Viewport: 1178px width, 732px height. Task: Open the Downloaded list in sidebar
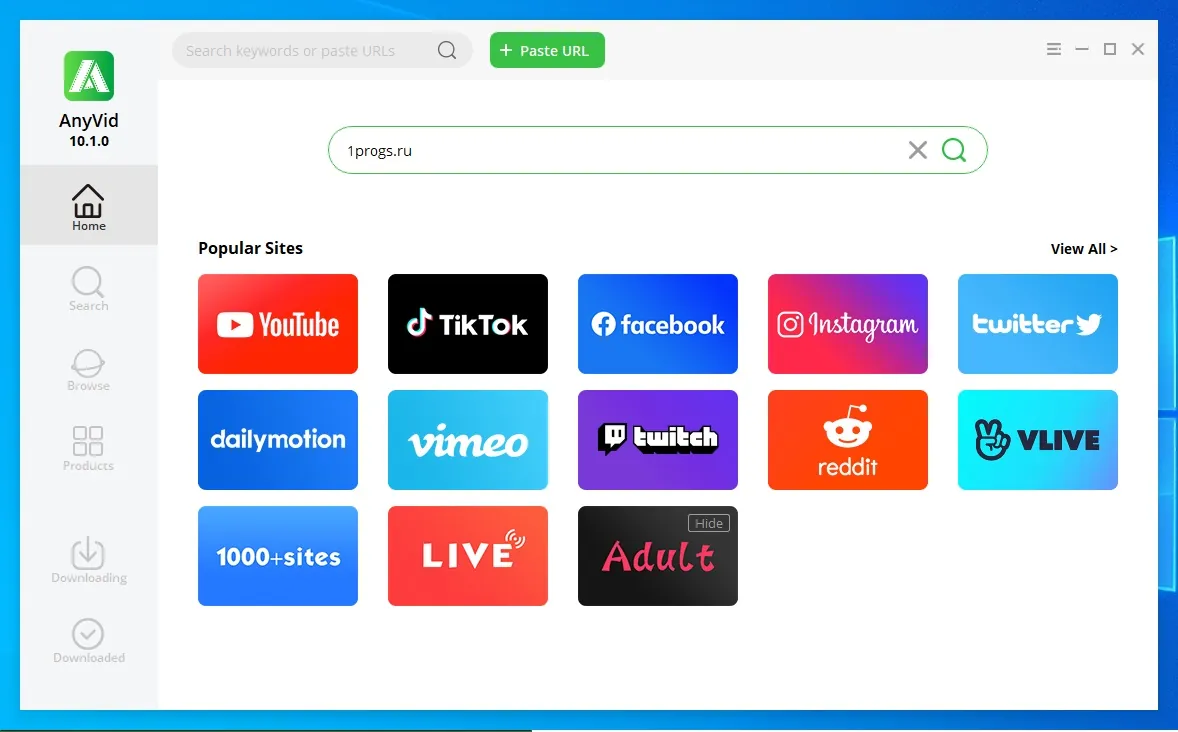89,641
